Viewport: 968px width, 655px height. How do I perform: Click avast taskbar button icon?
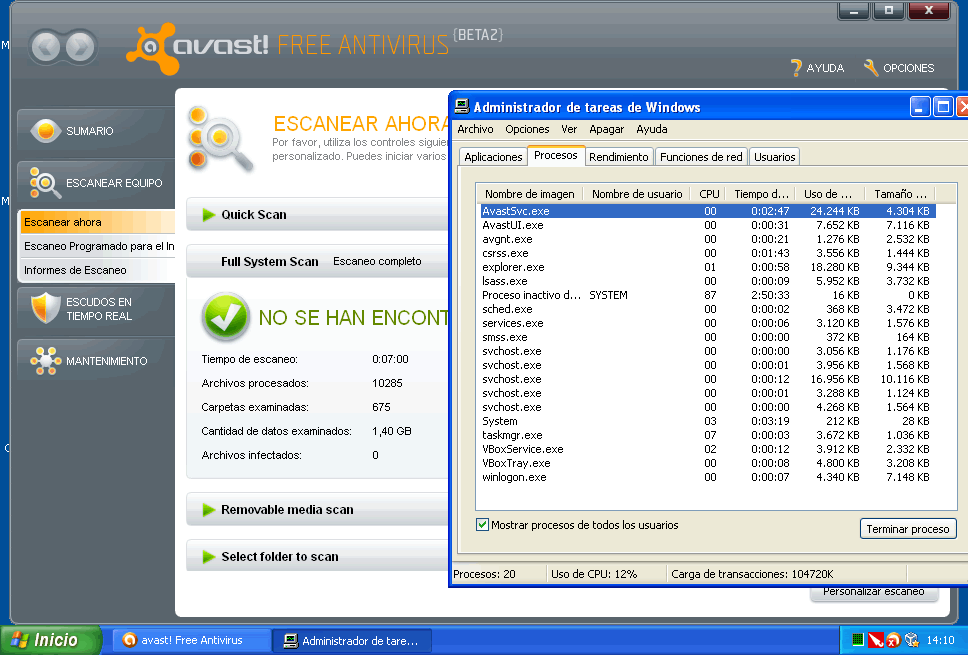click(x=129, y=640)
